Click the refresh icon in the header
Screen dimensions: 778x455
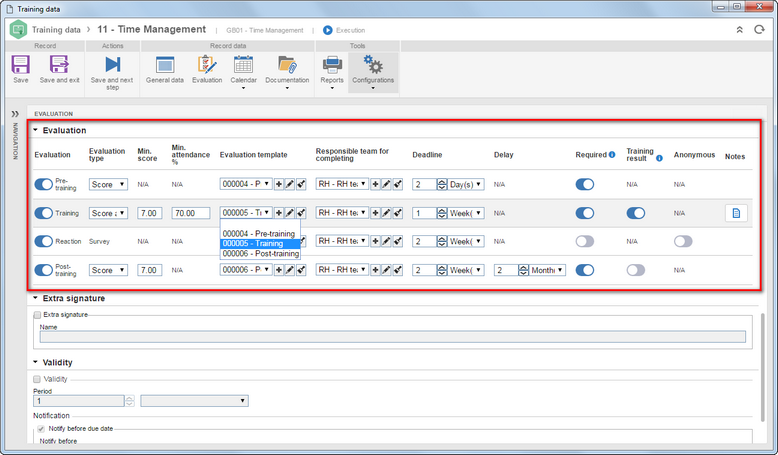tap(759, 30)
